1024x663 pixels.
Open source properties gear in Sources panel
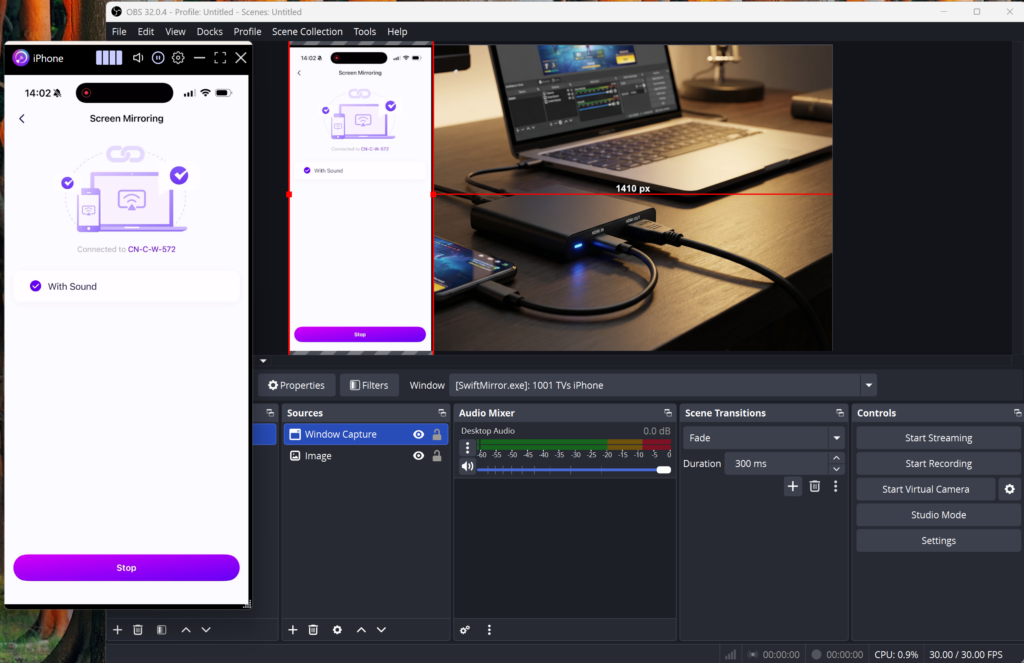[x=337, y=630]
